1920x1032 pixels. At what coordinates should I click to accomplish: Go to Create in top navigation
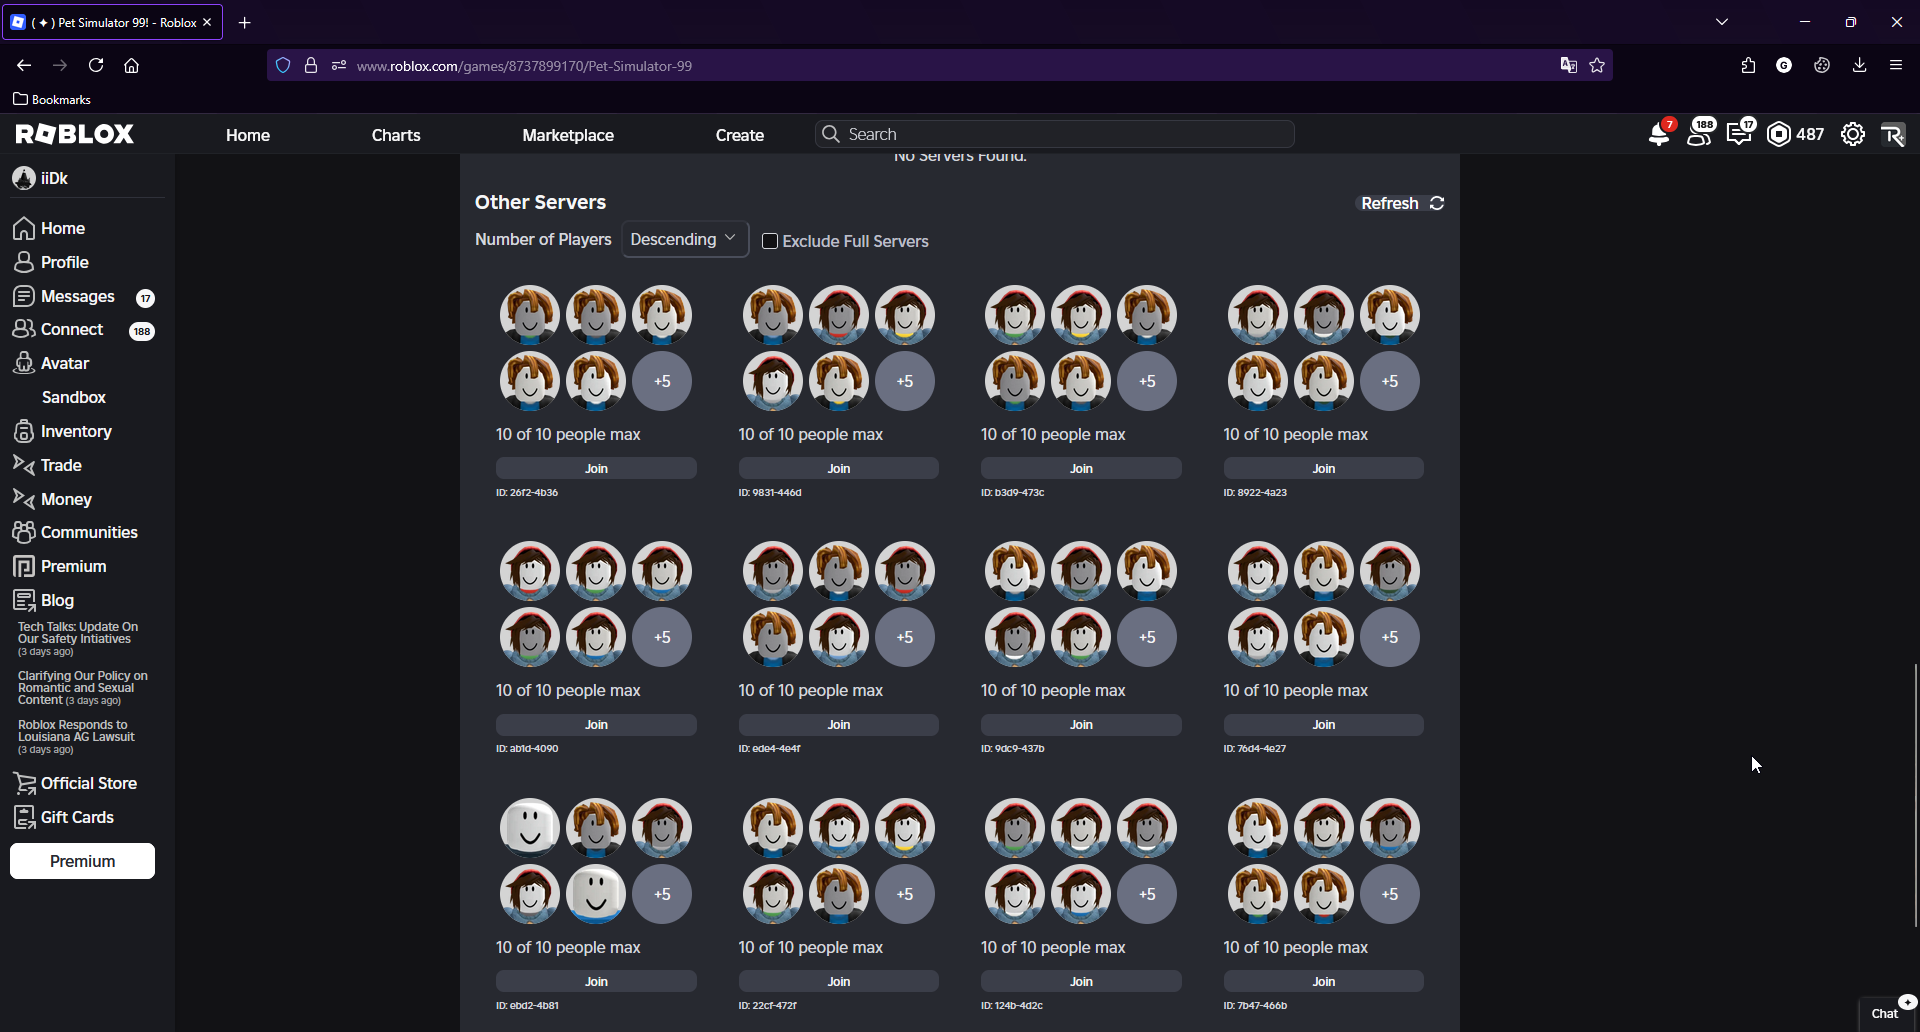coord(740,135)
